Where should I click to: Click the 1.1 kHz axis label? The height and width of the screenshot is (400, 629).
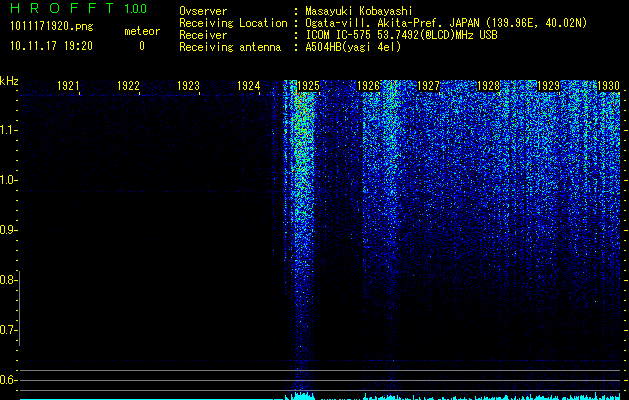(8, 130)
